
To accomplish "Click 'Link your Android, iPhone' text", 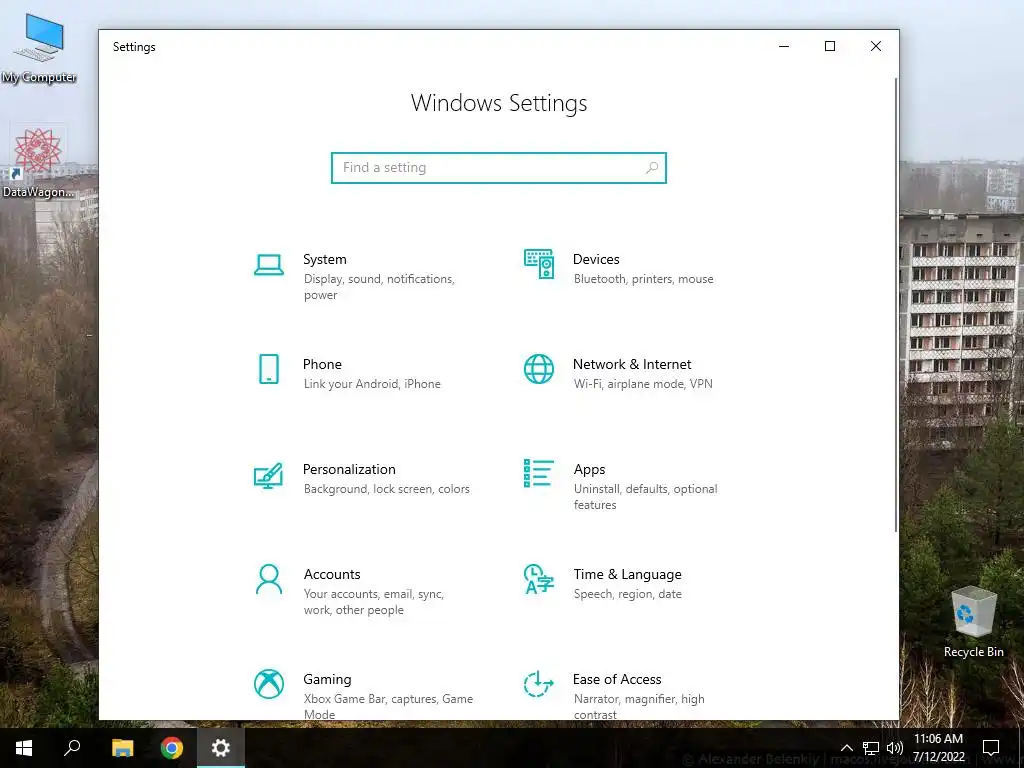I will click(372, 384).
